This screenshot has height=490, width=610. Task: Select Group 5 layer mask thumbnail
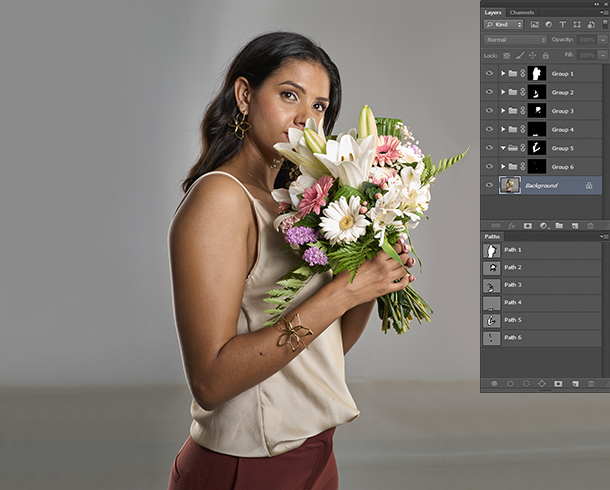tap(537, 148)
